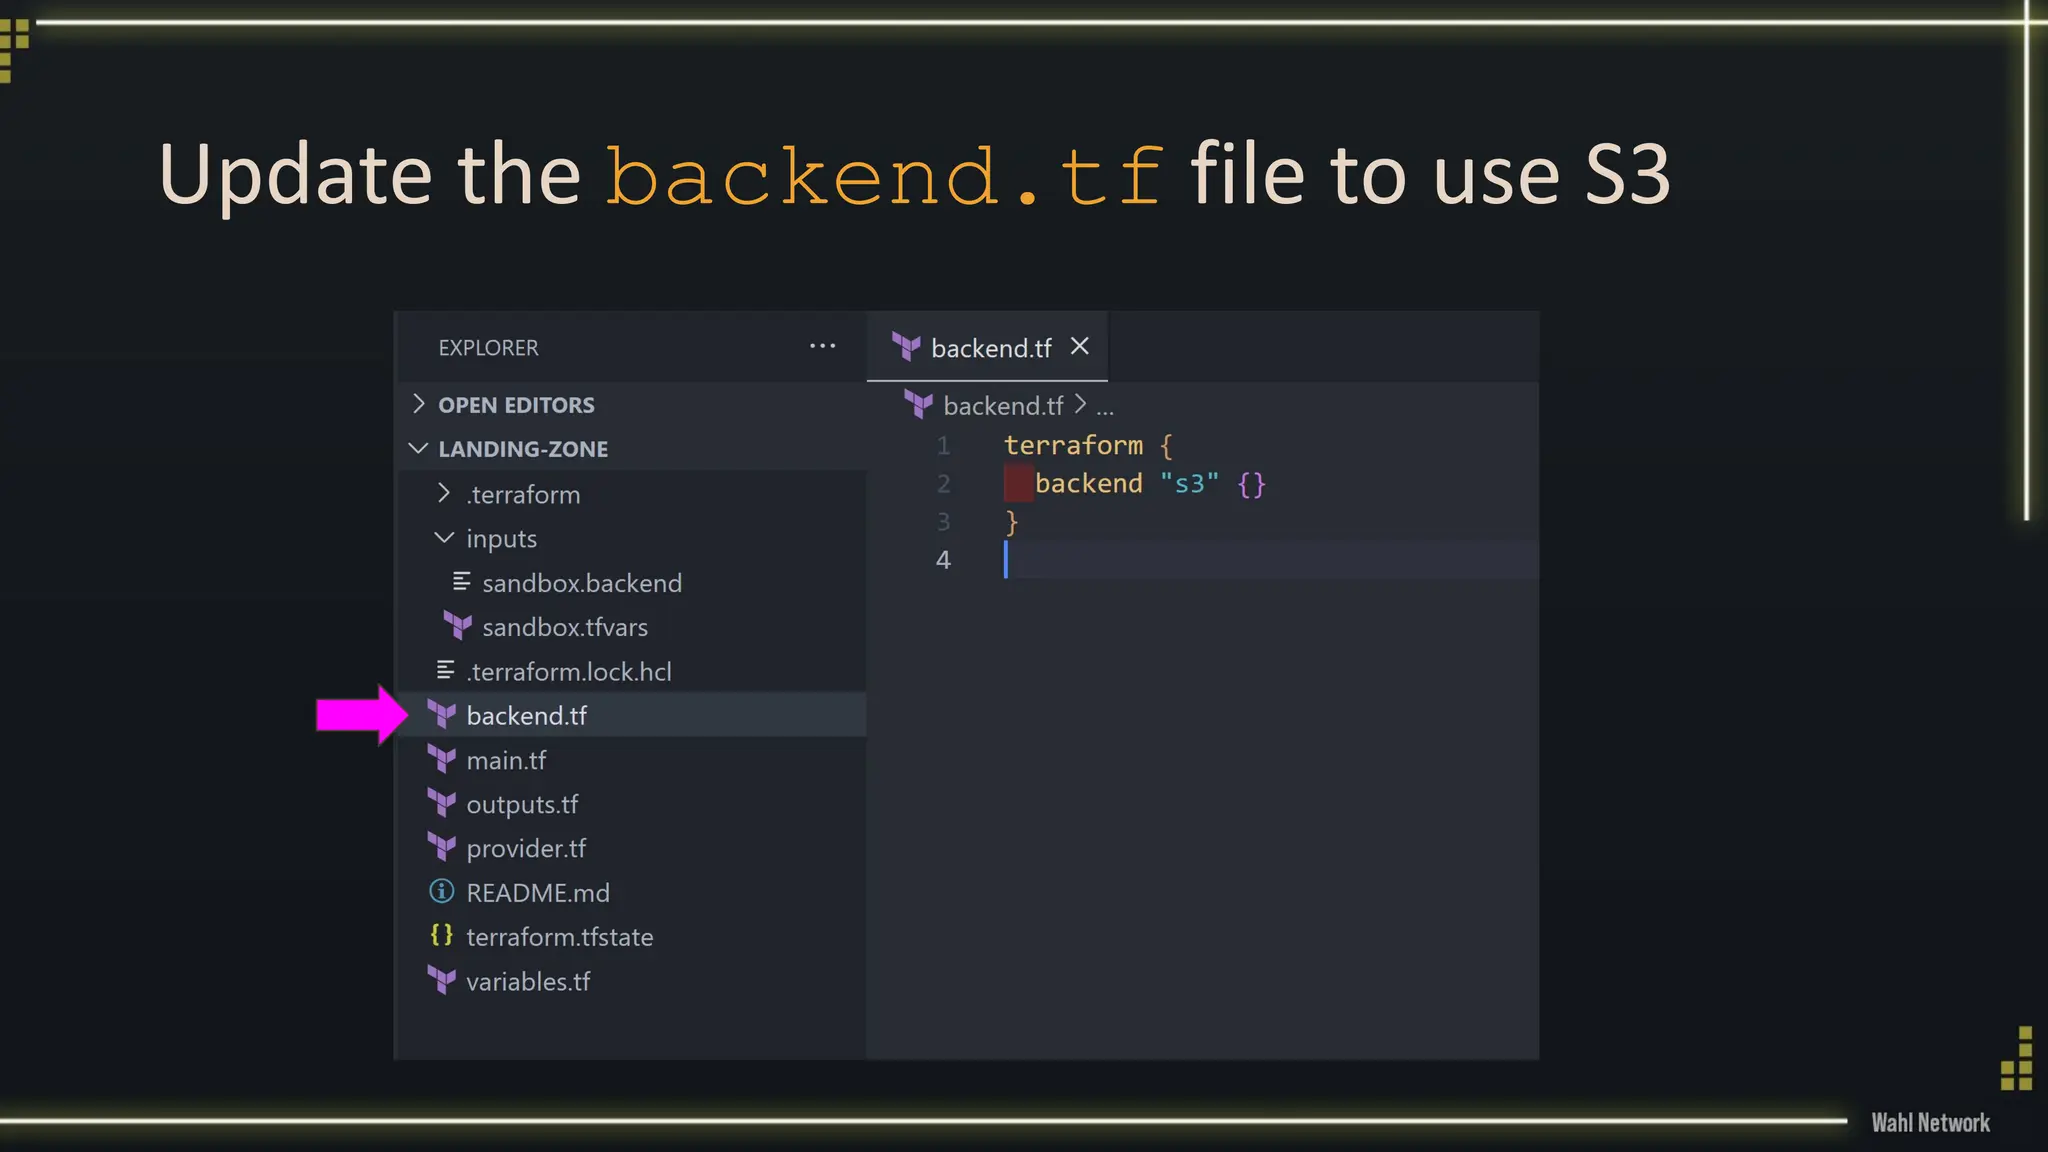Open Explorer more actions ellipsis menu

822,346
